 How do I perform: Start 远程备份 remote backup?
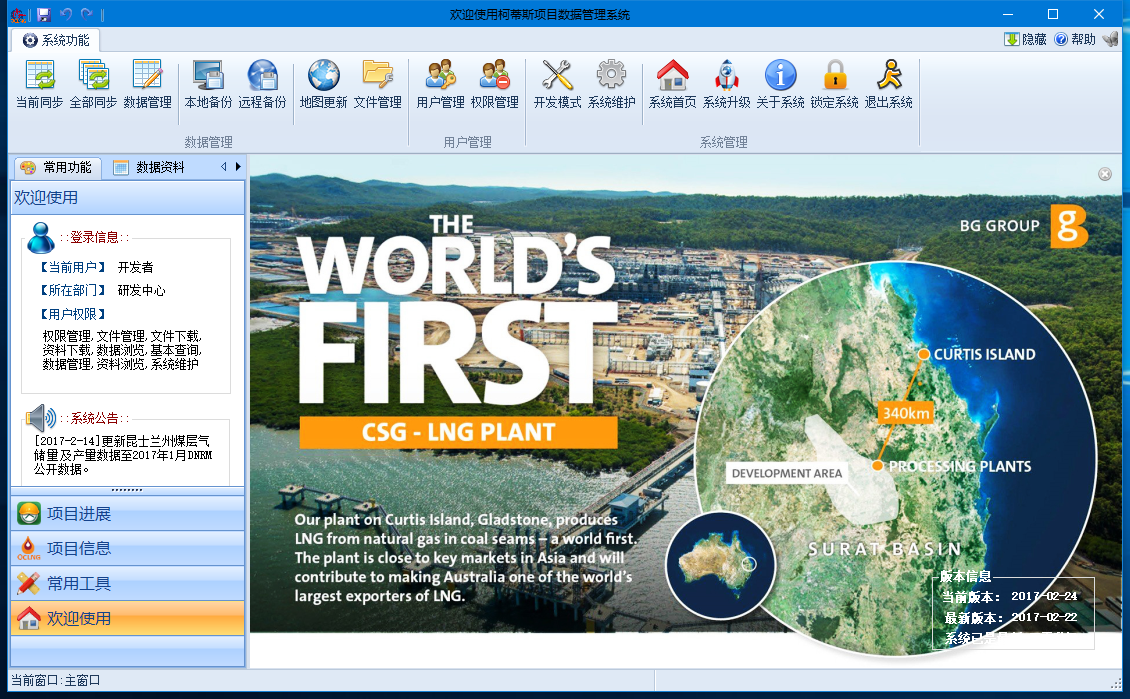coord(262,84)
